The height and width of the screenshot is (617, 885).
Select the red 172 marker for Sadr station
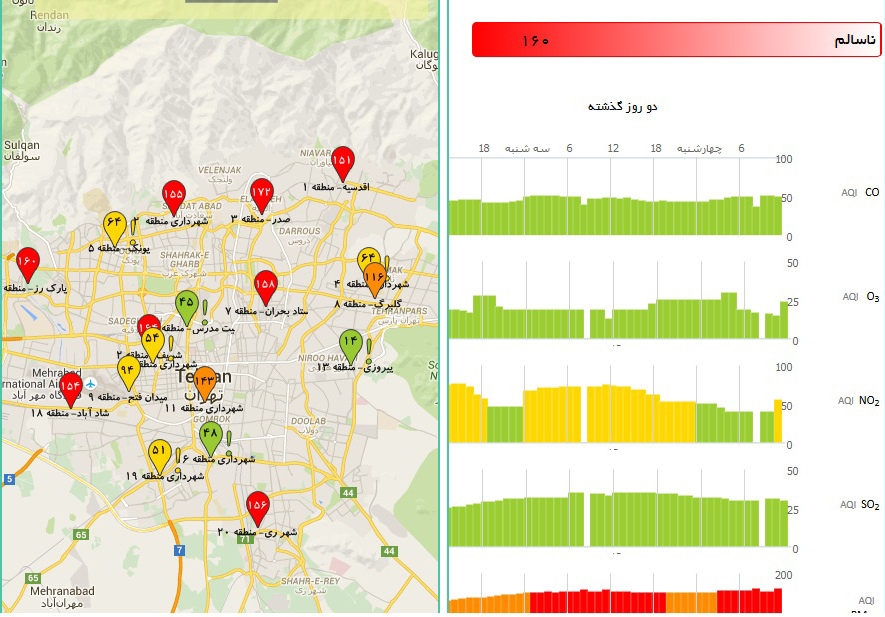pyautogui.click(x=261, y=192)
